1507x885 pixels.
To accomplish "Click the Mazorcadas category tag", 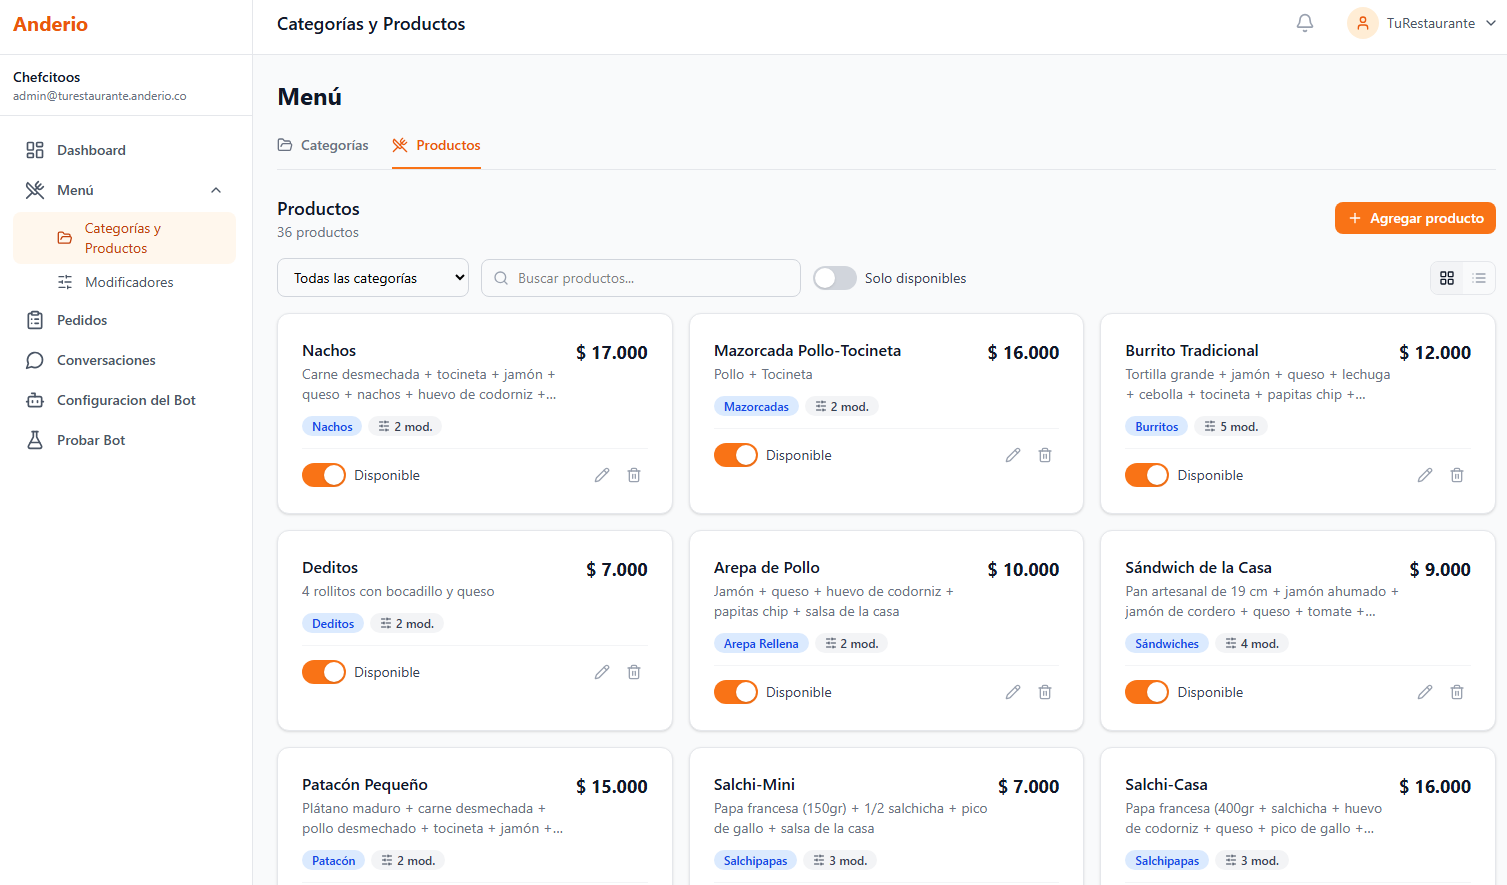I will [756, 407].
